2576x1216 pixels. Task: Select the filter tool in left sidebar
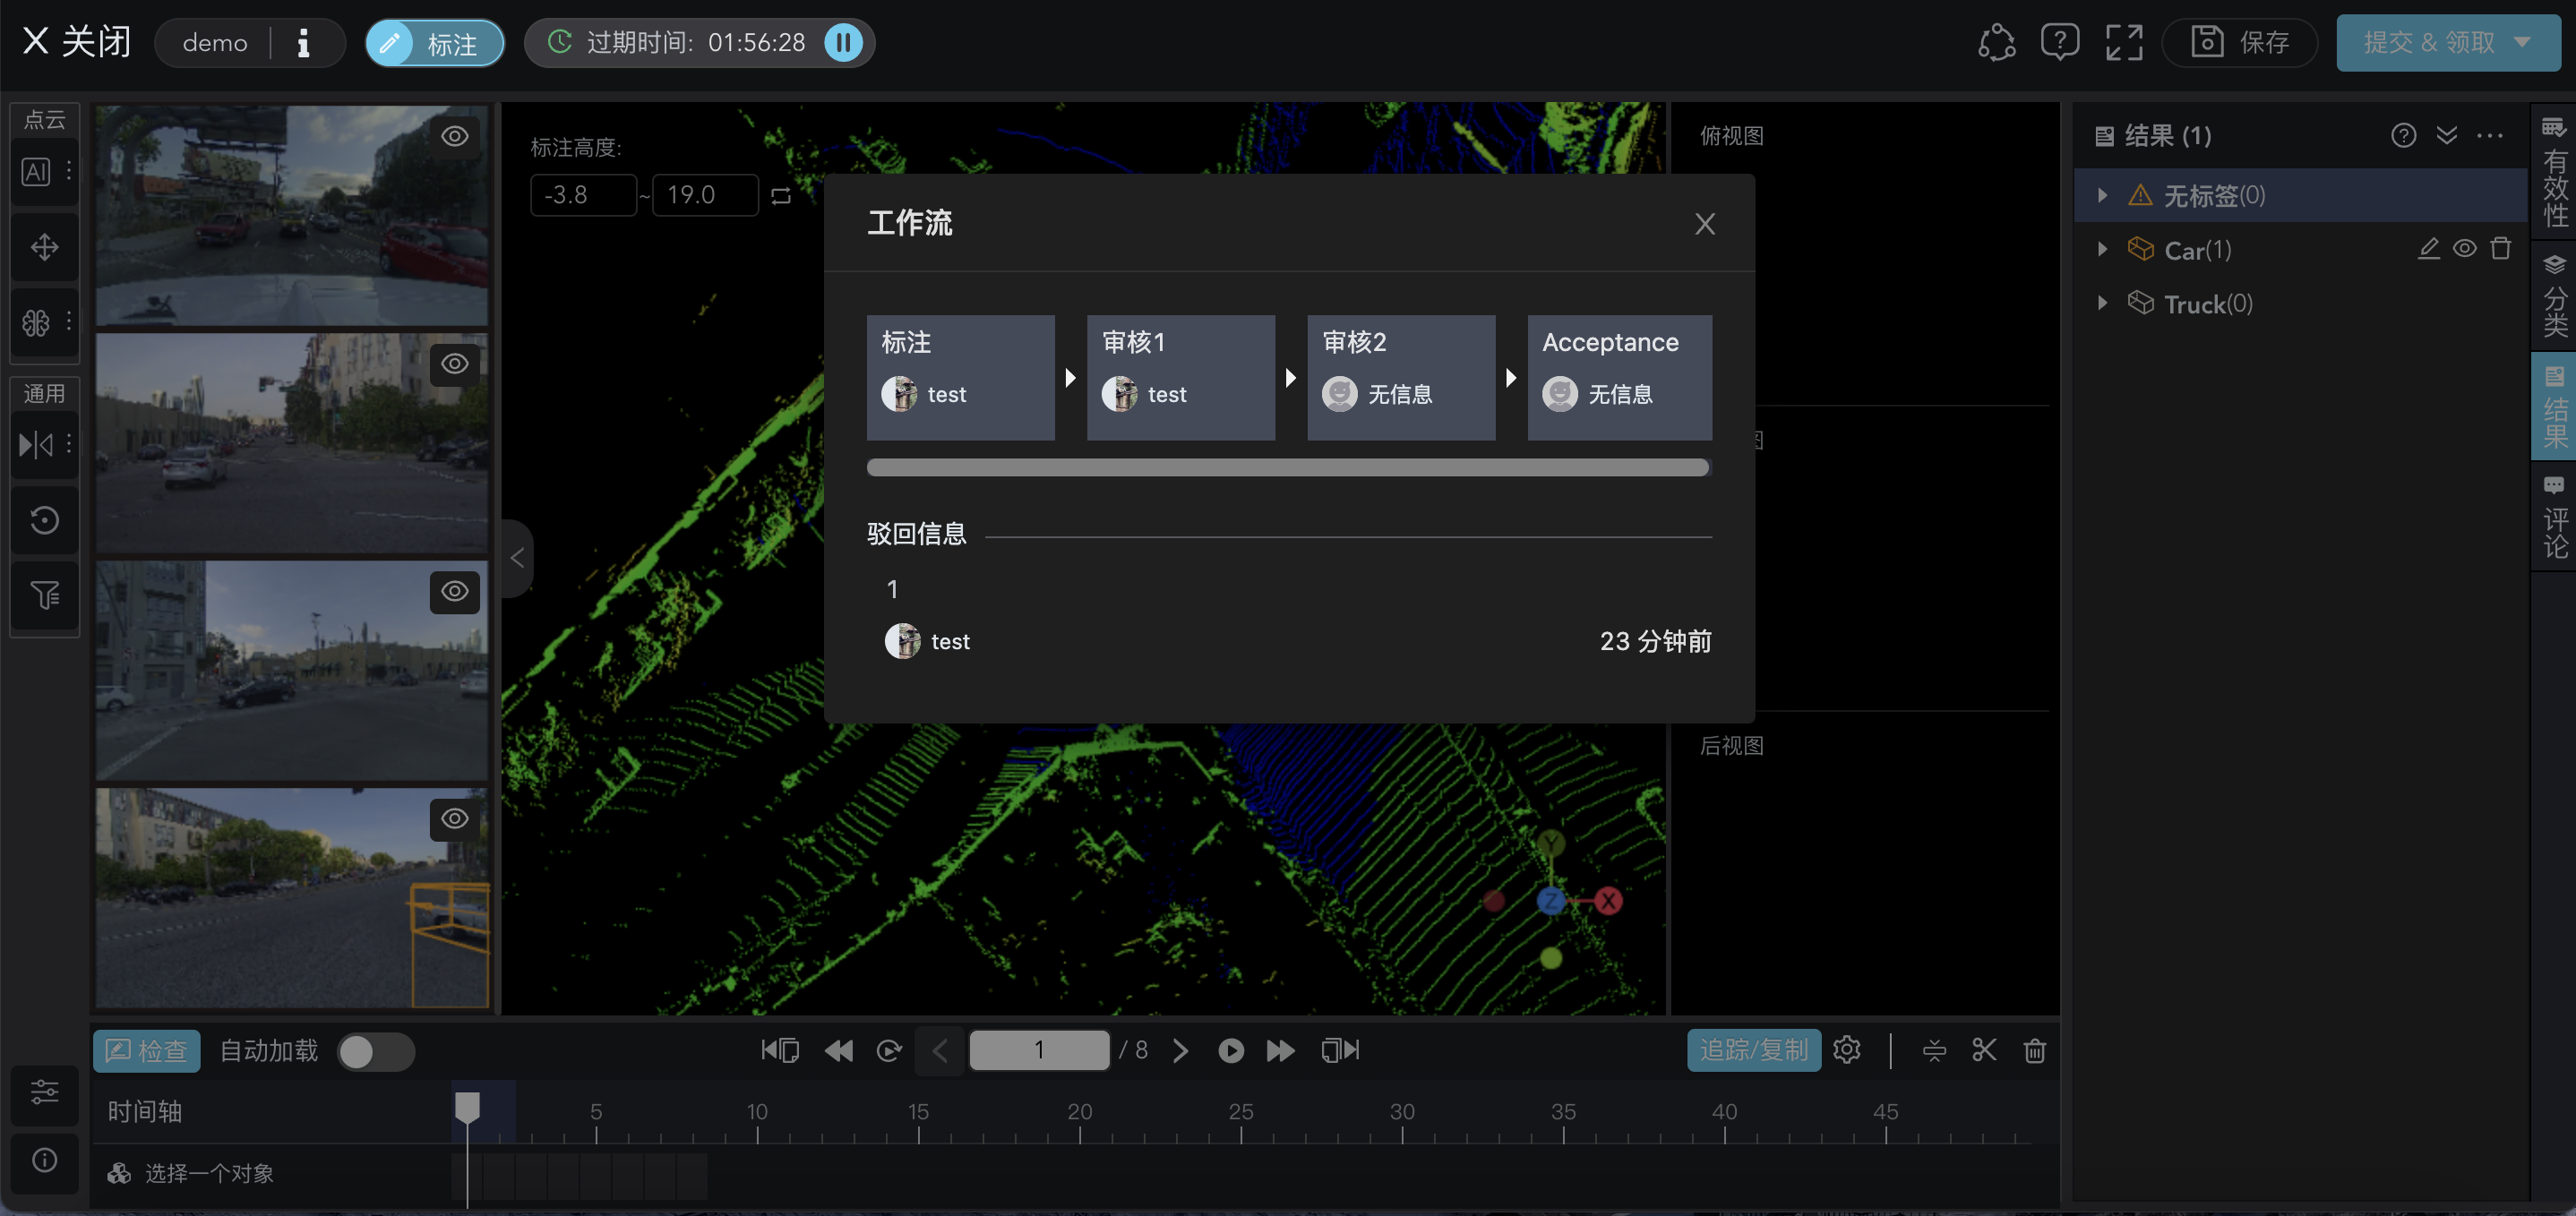coord(44,596)
